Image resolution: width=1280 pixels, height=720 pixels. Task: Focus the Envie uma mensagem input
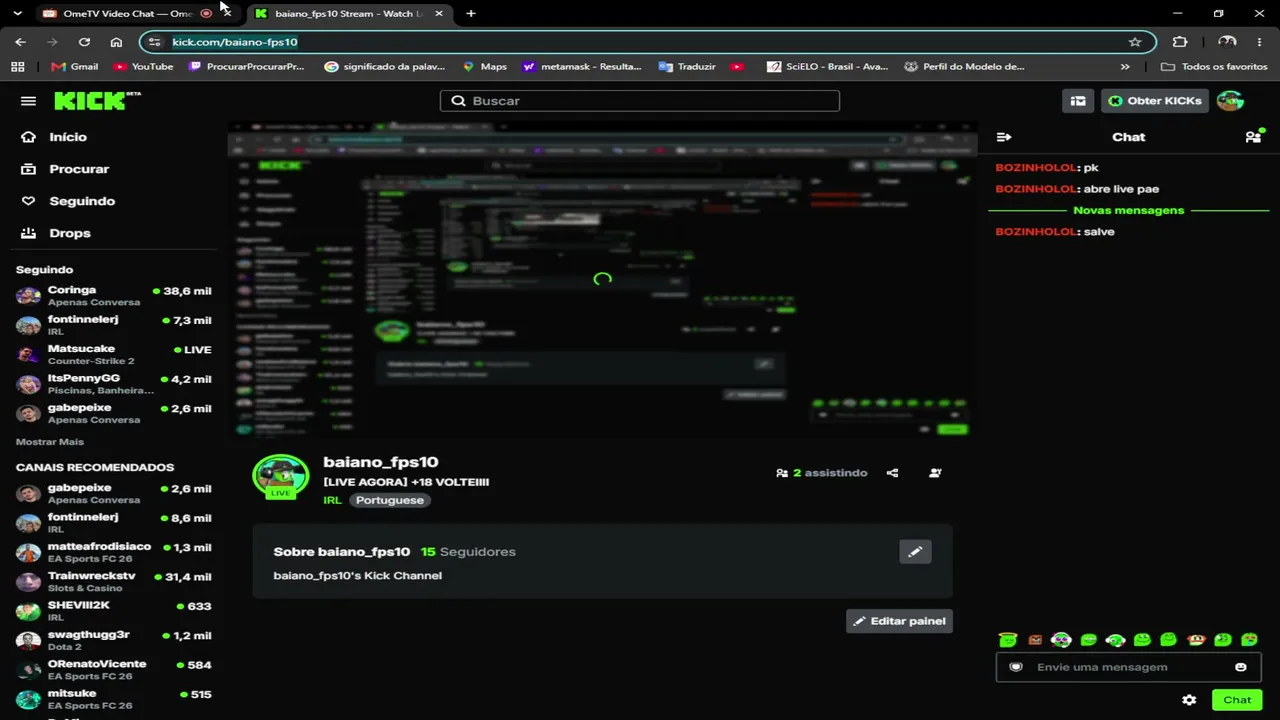(x=1128, y=667)
